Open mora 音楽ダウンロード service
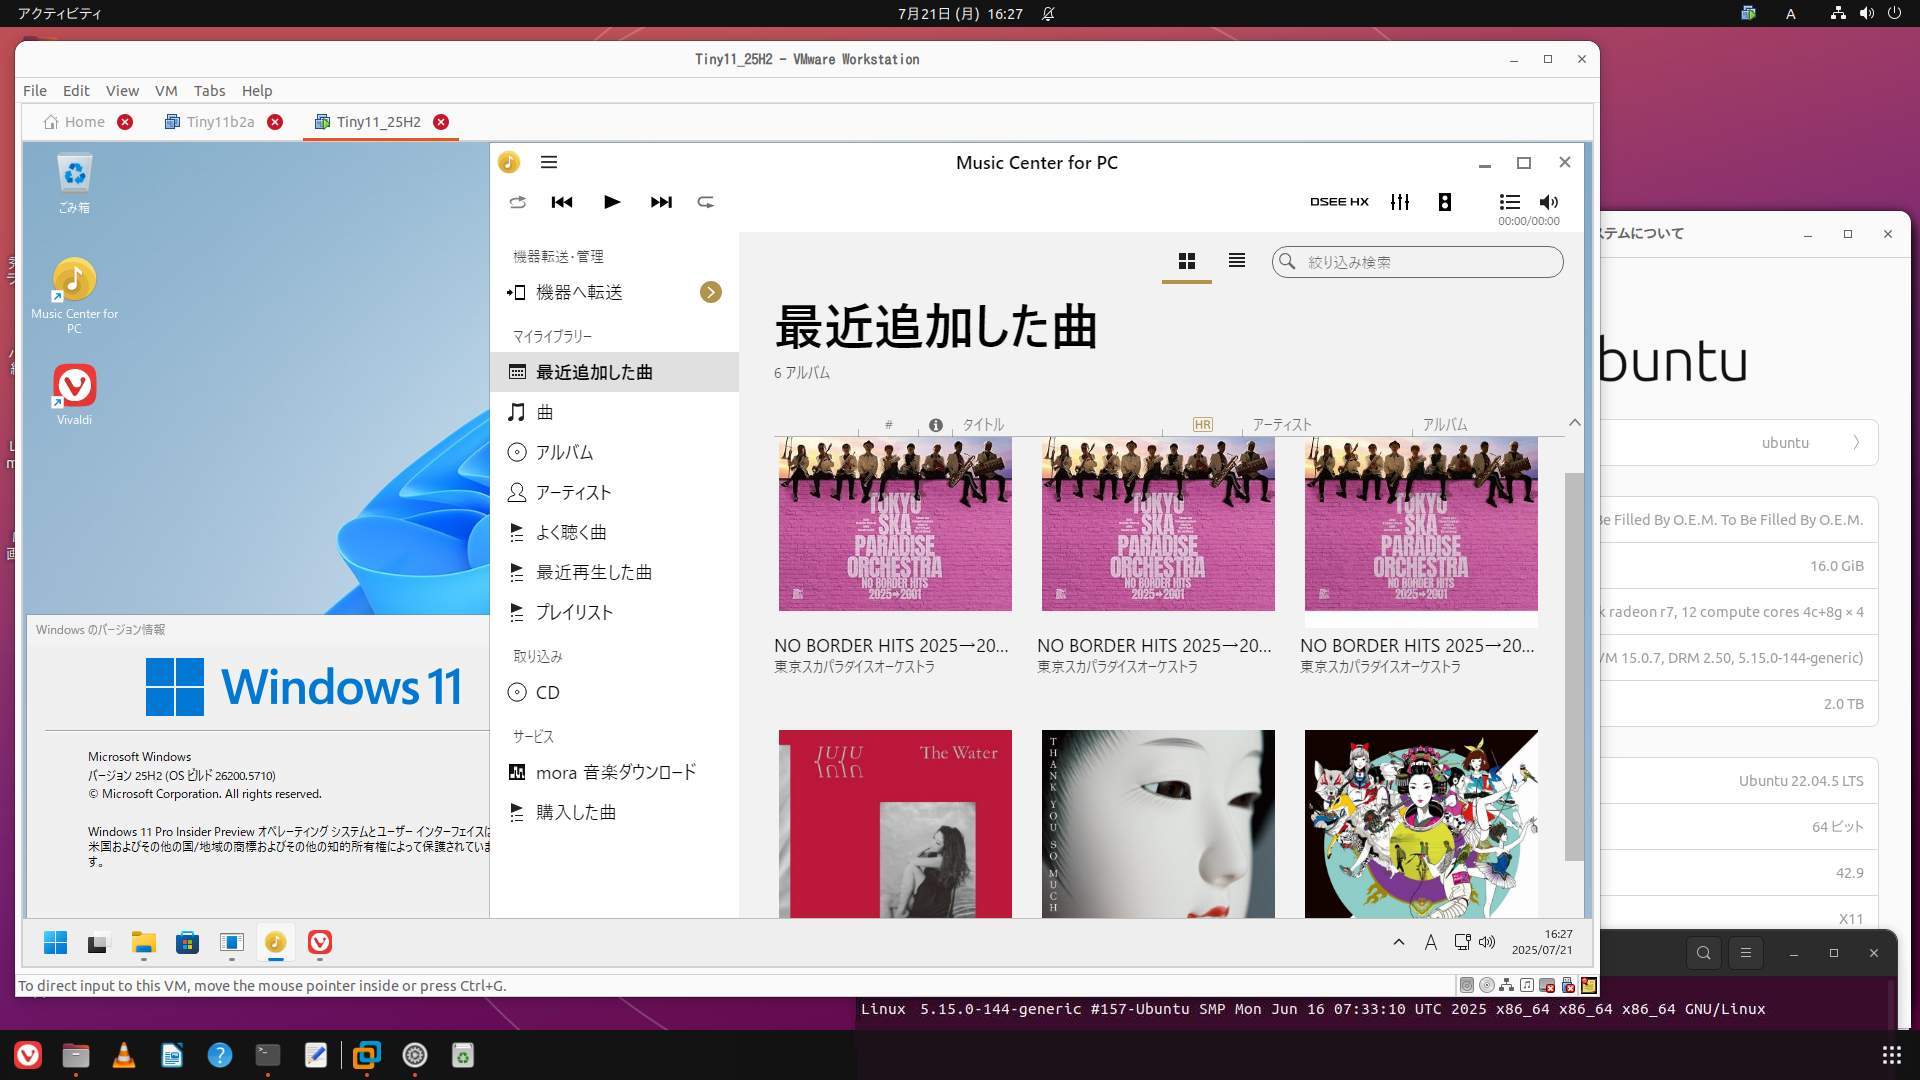 tap(614, 772)
